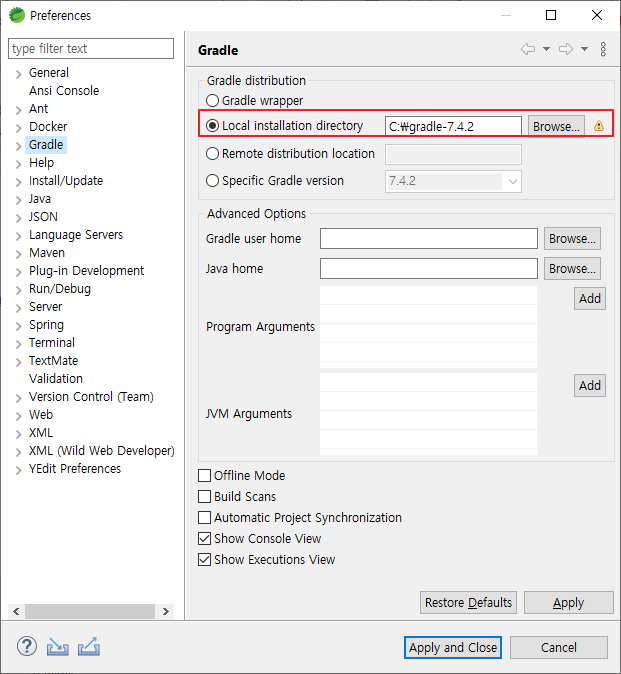Expand the Gradle tree node
This screenshot has width=621, height=674.
pyautogui.click(x=18, y=146)
